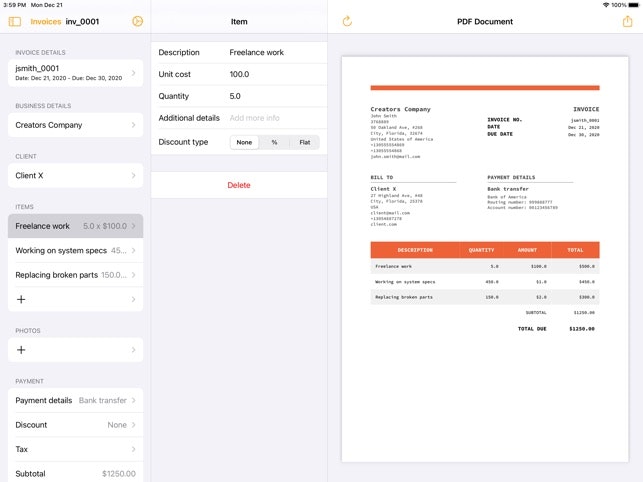Click the refresh PDF icon

coord(347,21)
